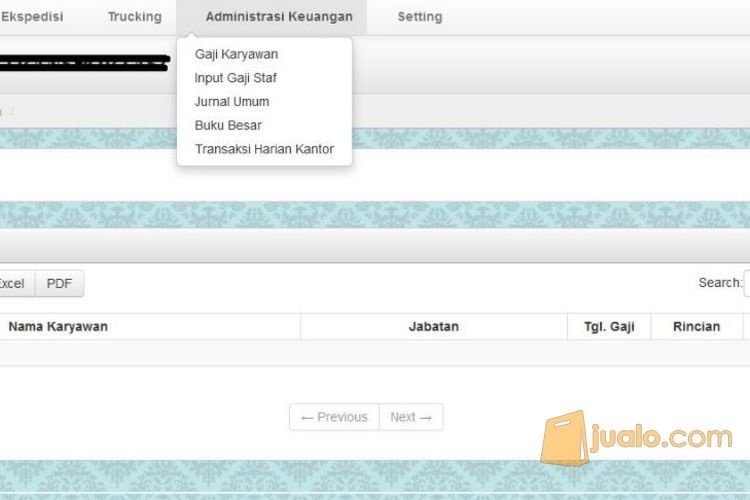This screenshot has height=500, width=750.
Task: Open the Trucking menu
Action: [x=135, y=17]
